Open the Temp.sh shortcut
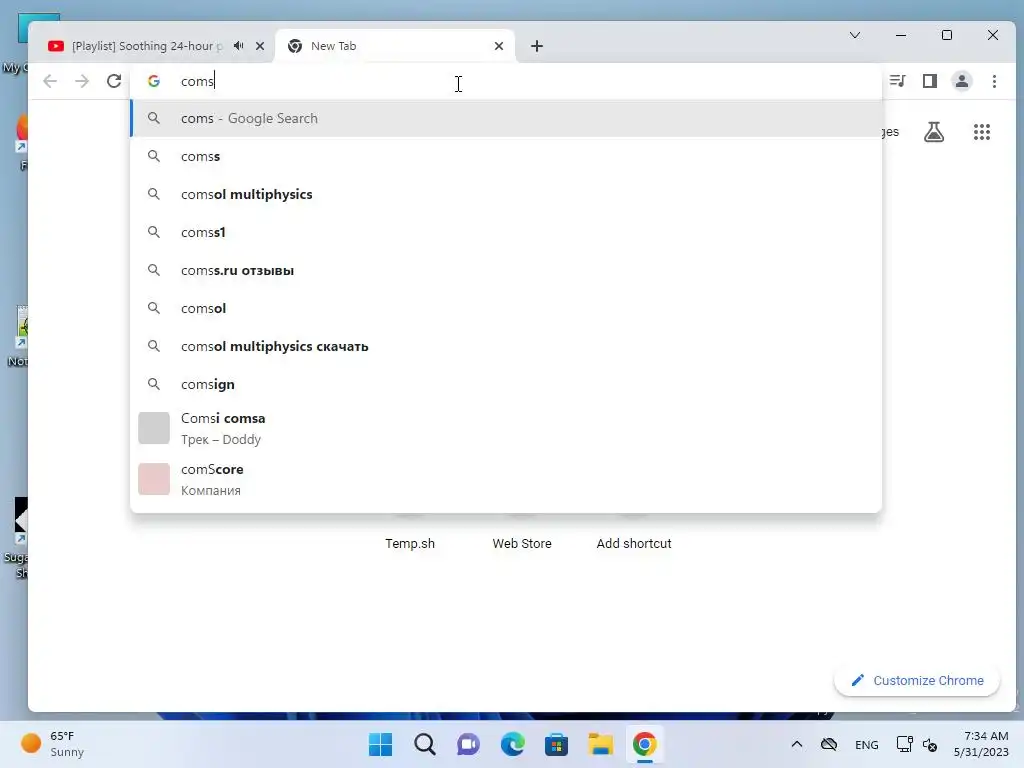 pos(409,543)
